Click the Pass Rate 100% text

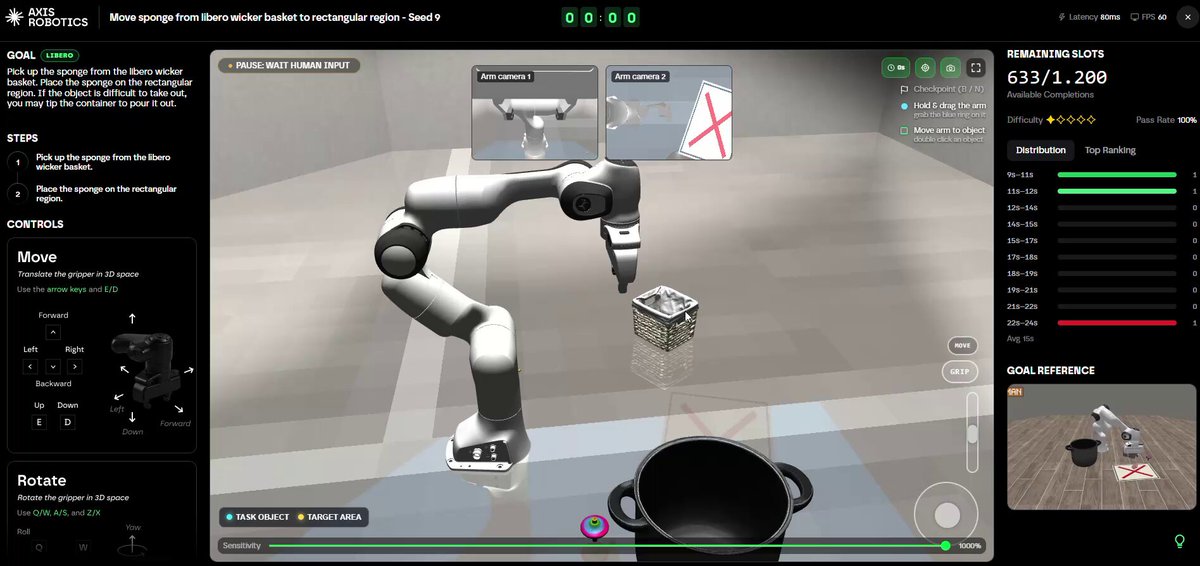[1166, 120]
